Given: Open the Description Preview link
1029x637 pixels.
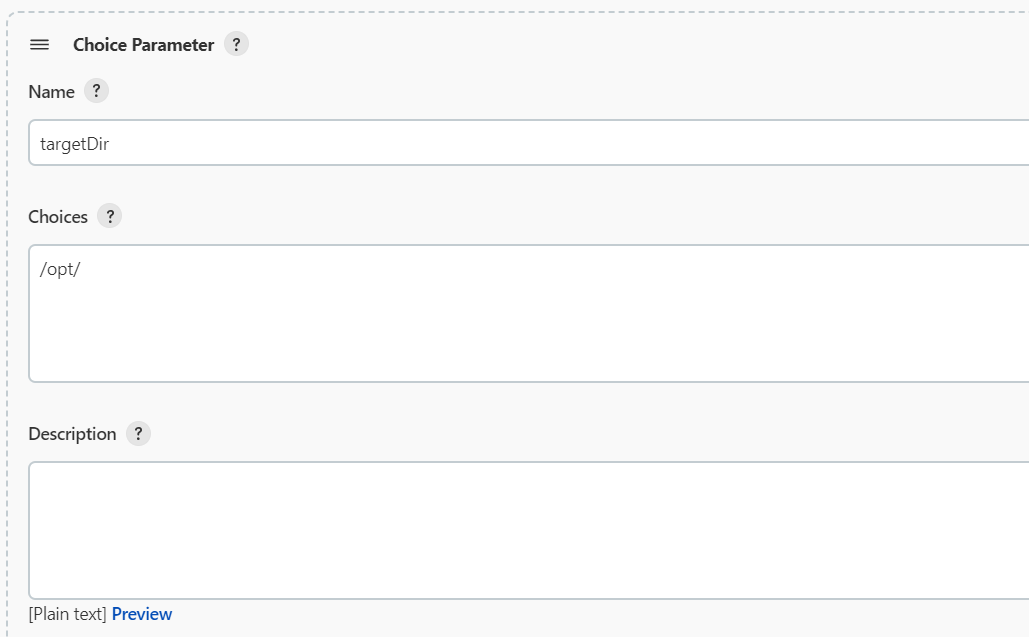Looking at the screenshot, I should [142, 614].
